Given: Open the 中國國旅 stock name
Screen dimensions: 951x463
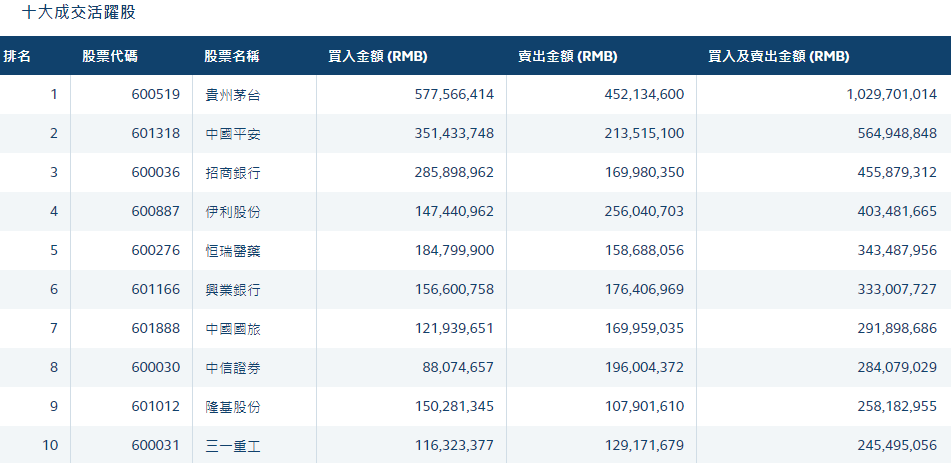Looking at the screenshot, I should tap(233, 329).
